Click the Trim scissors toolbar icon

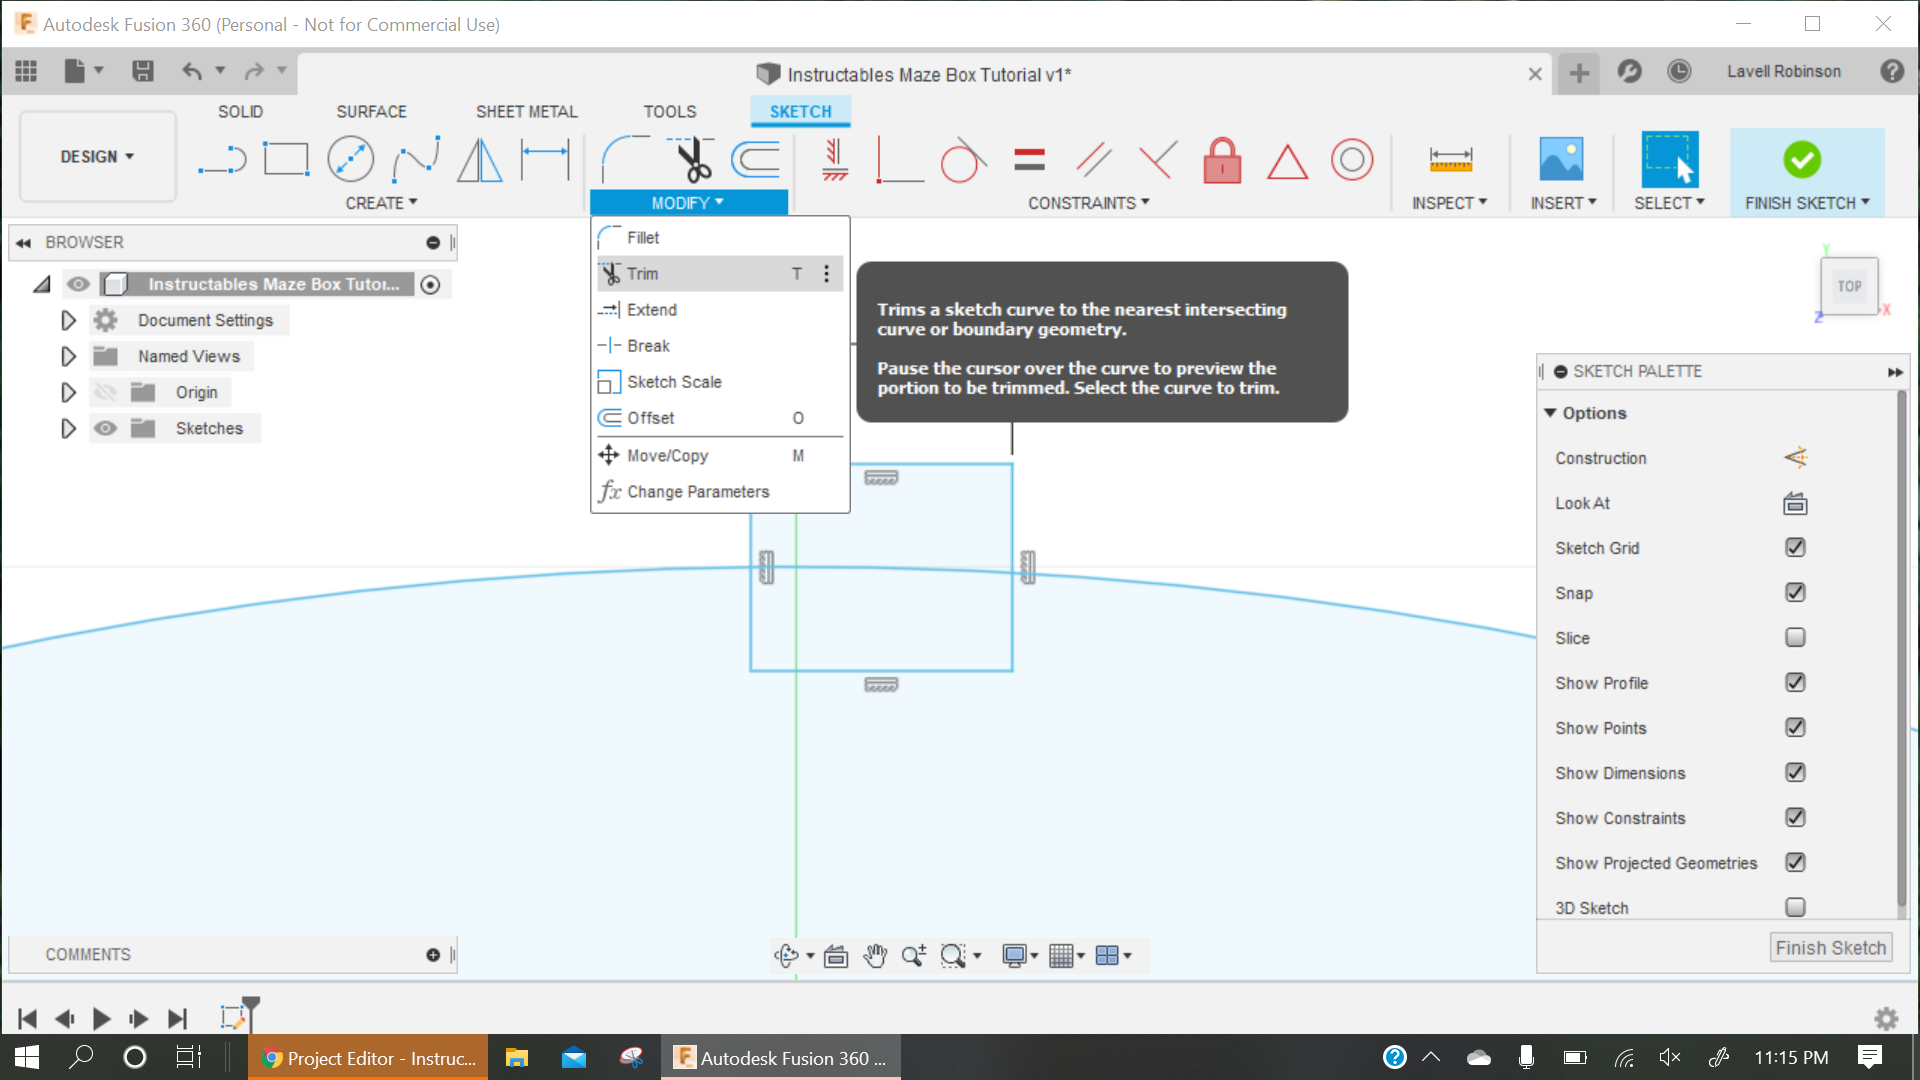pos(691,159)
